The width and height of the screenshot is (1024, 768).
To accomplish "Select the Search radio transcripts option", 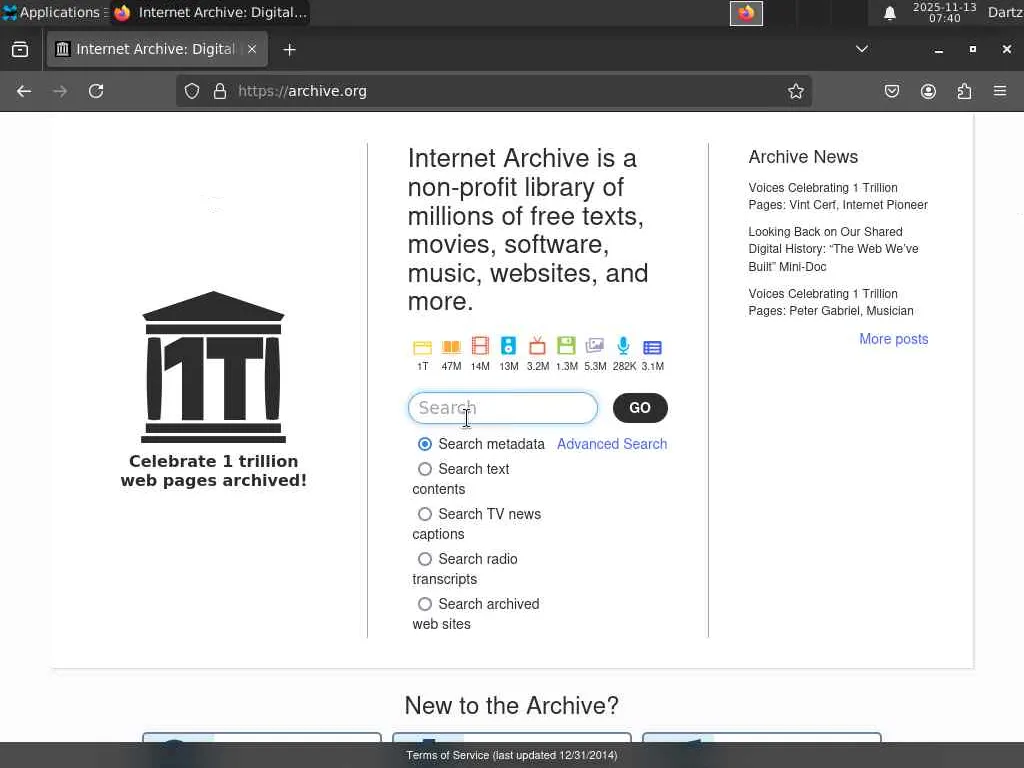I will coord(424,559).
